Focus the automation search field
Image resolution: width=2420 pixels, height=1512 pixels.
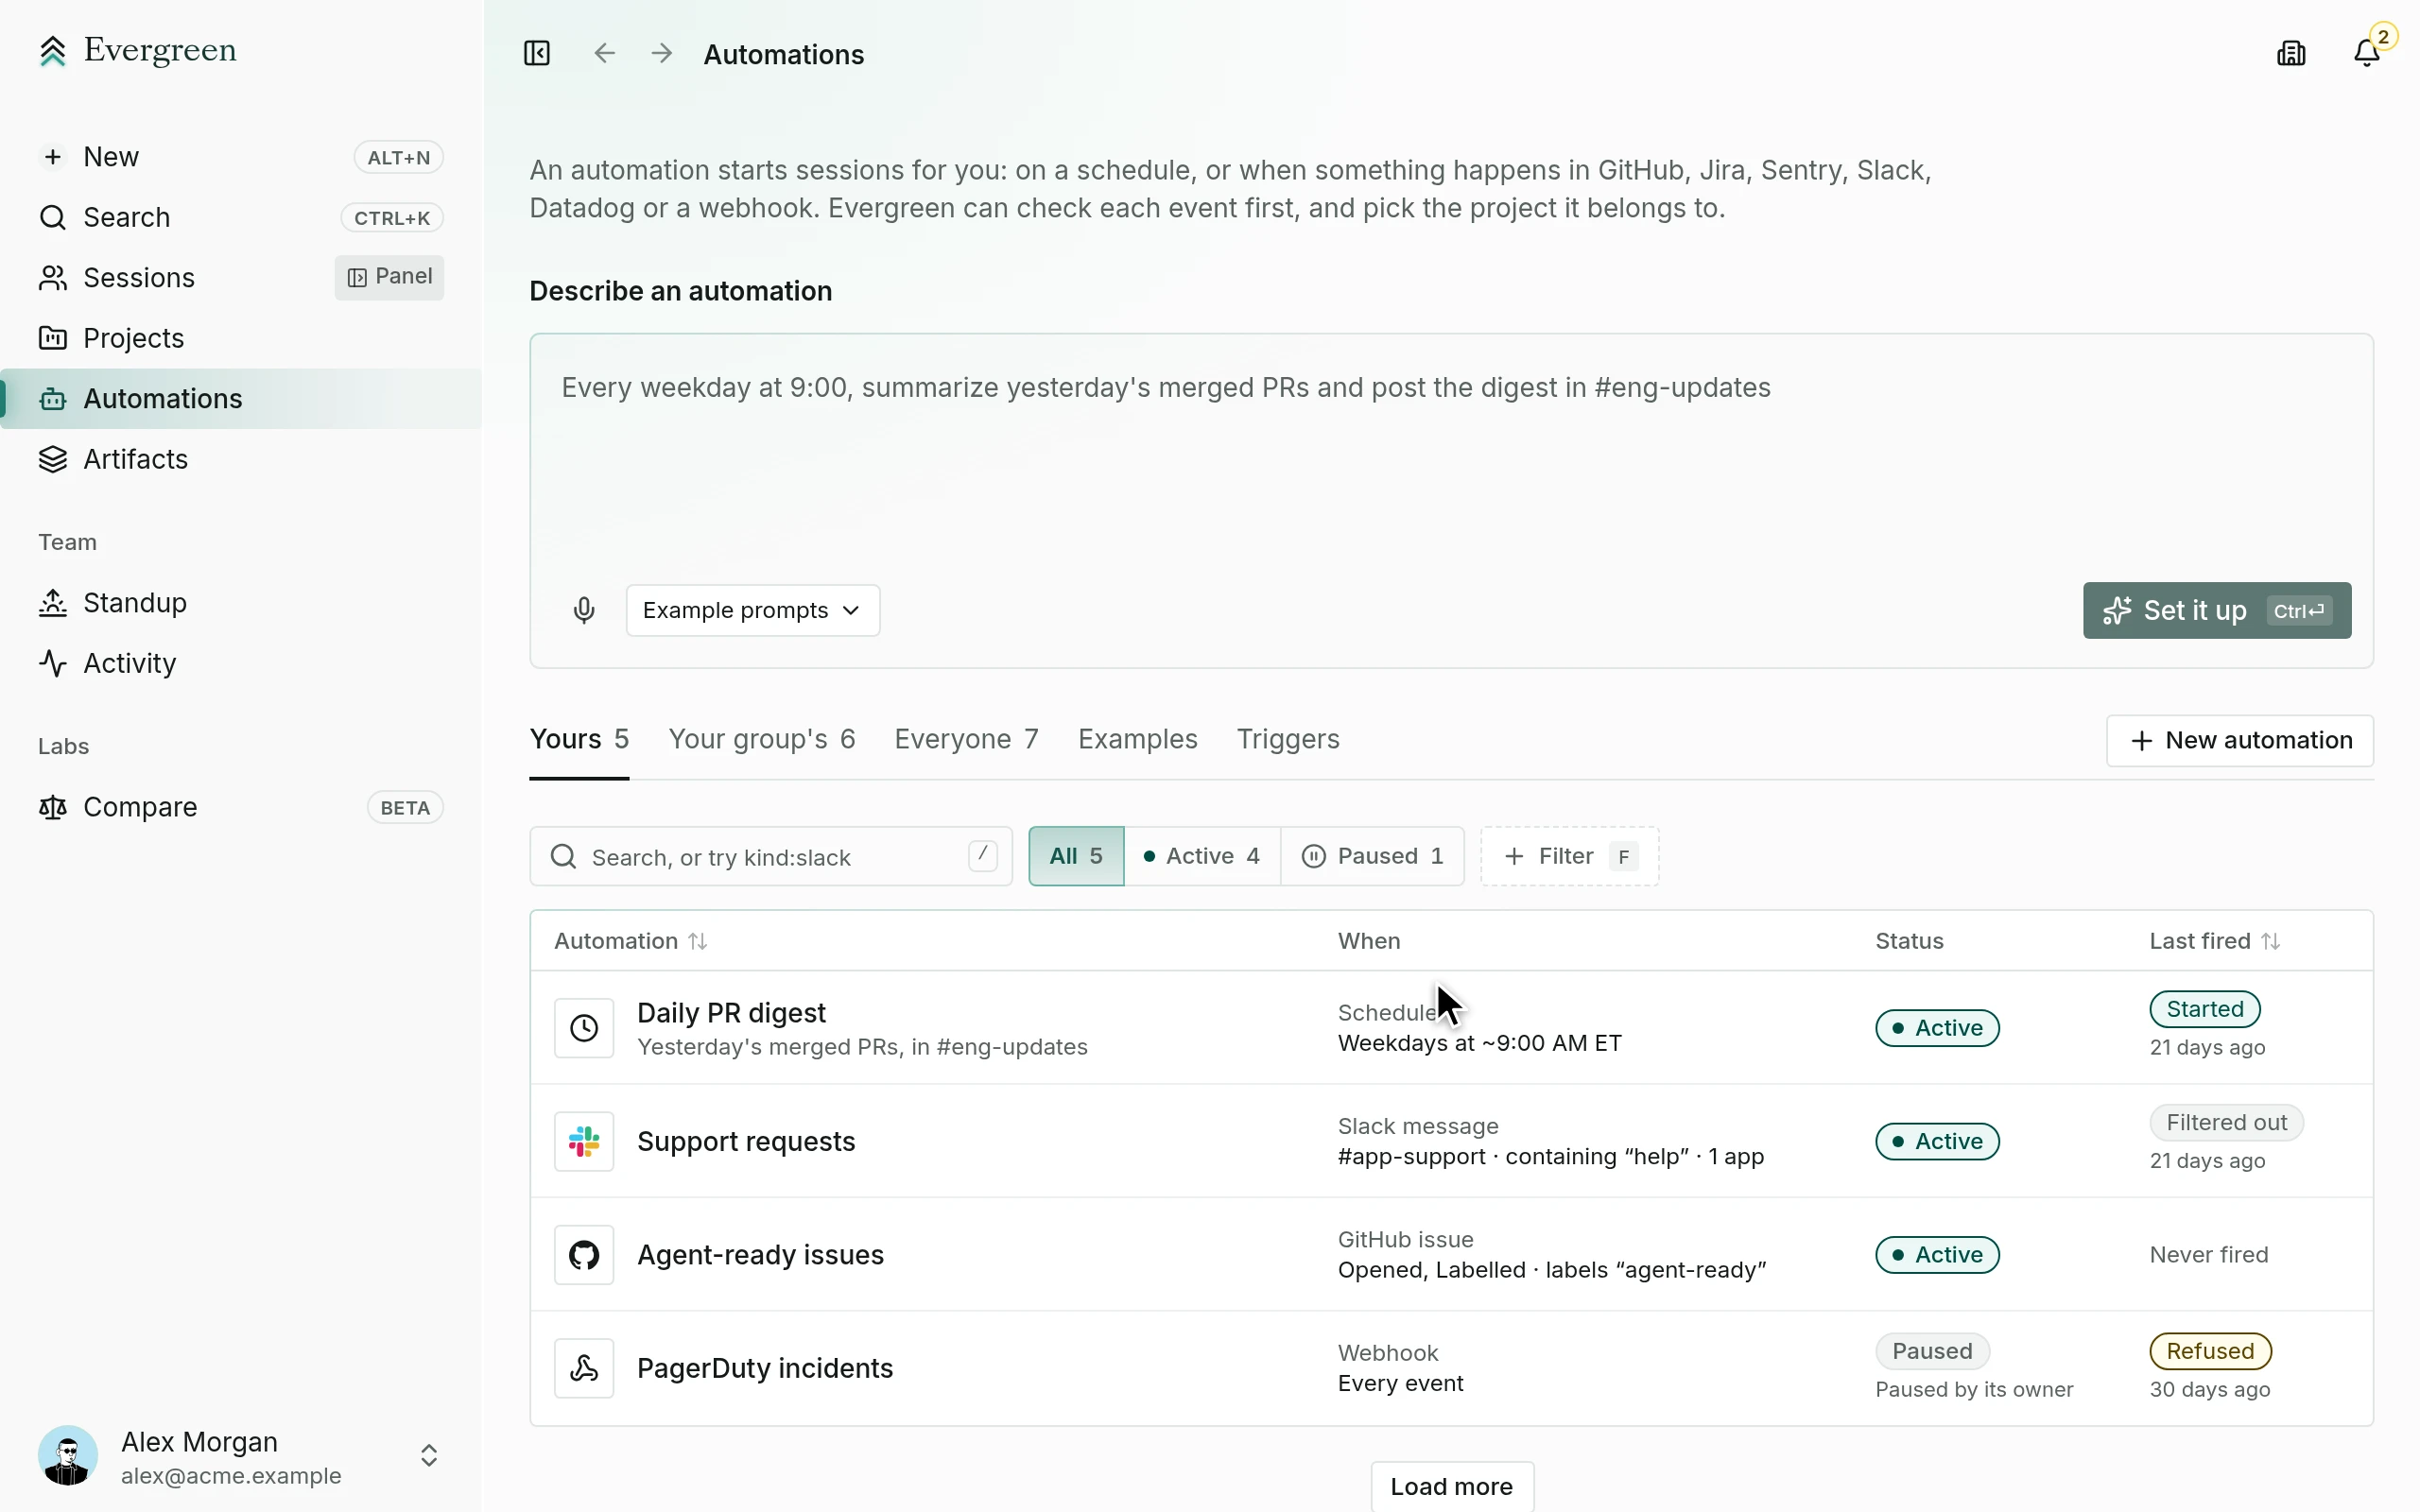click(771, 856)
